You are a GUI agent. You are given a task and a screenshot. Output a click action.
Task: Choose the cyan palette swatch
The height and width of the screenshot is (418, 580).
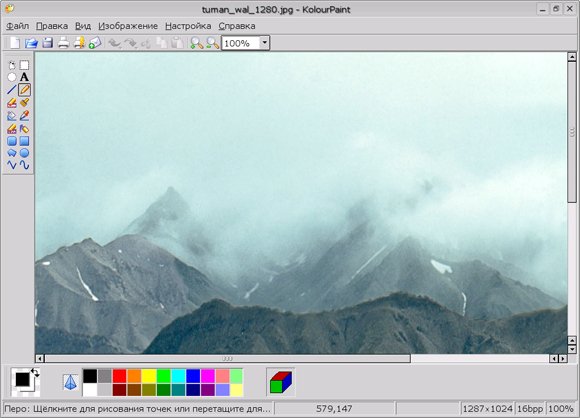click(178, 376)
